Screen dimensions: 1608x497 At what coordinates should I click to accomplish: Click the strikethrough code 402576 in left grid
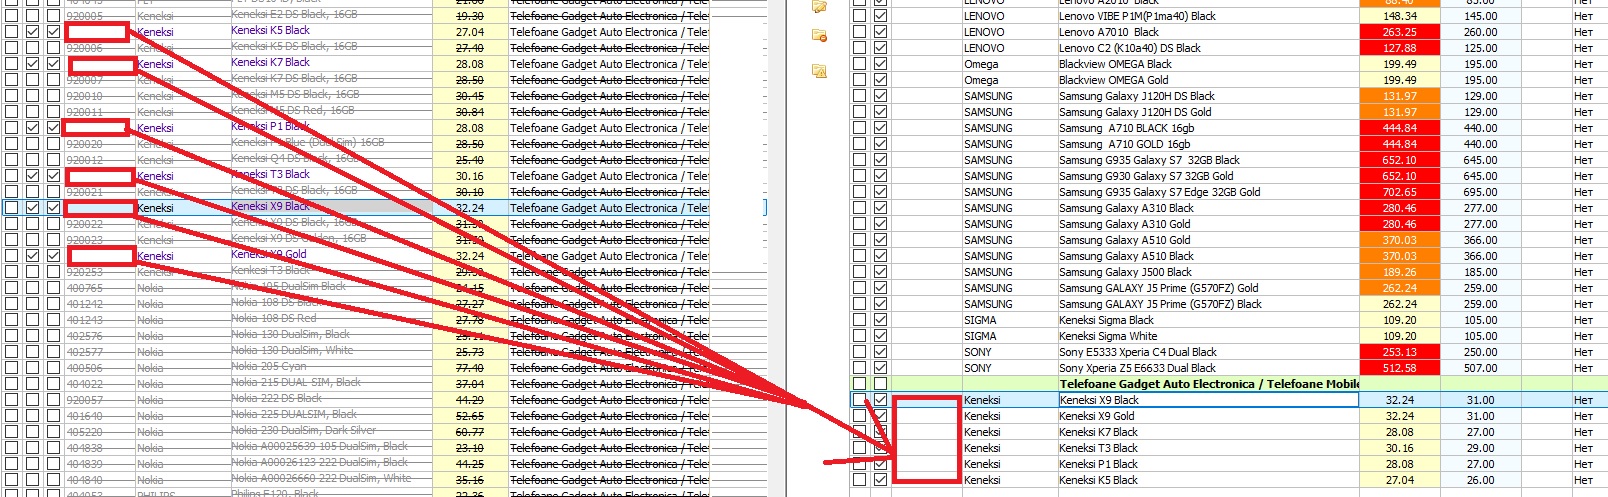(x=84, y=336)
